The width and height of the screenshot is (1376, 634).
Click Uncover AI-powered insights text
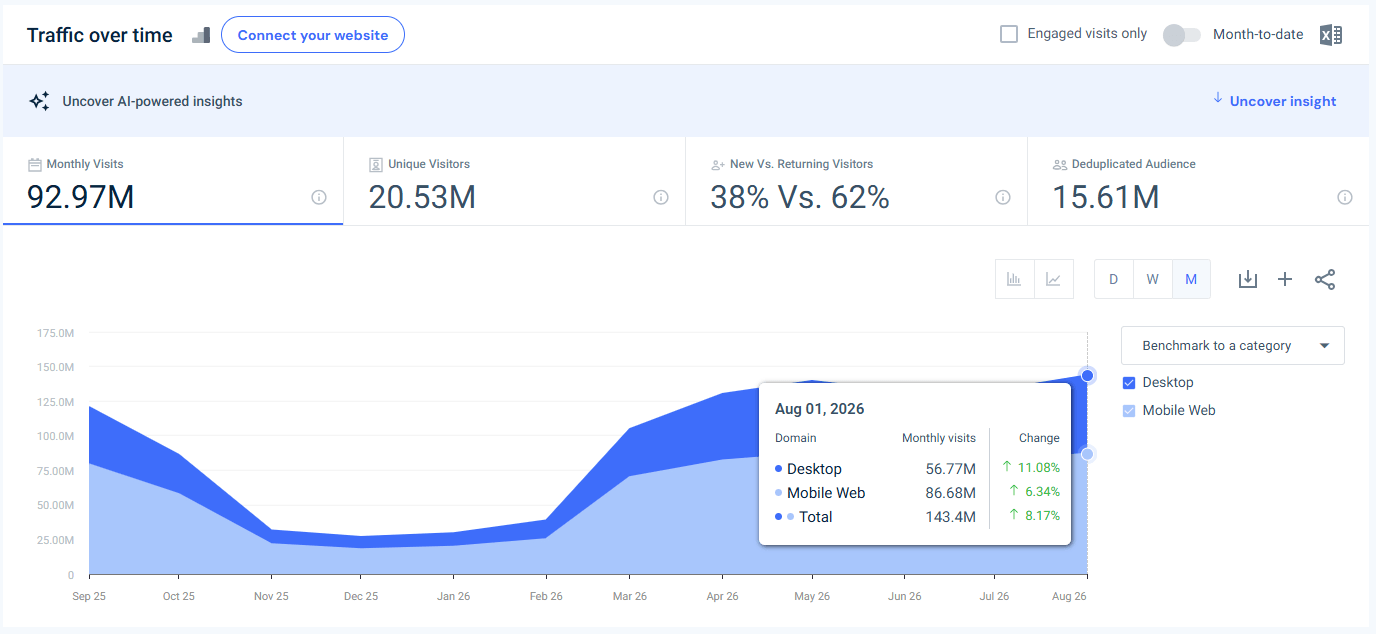(x=152, y=101)
